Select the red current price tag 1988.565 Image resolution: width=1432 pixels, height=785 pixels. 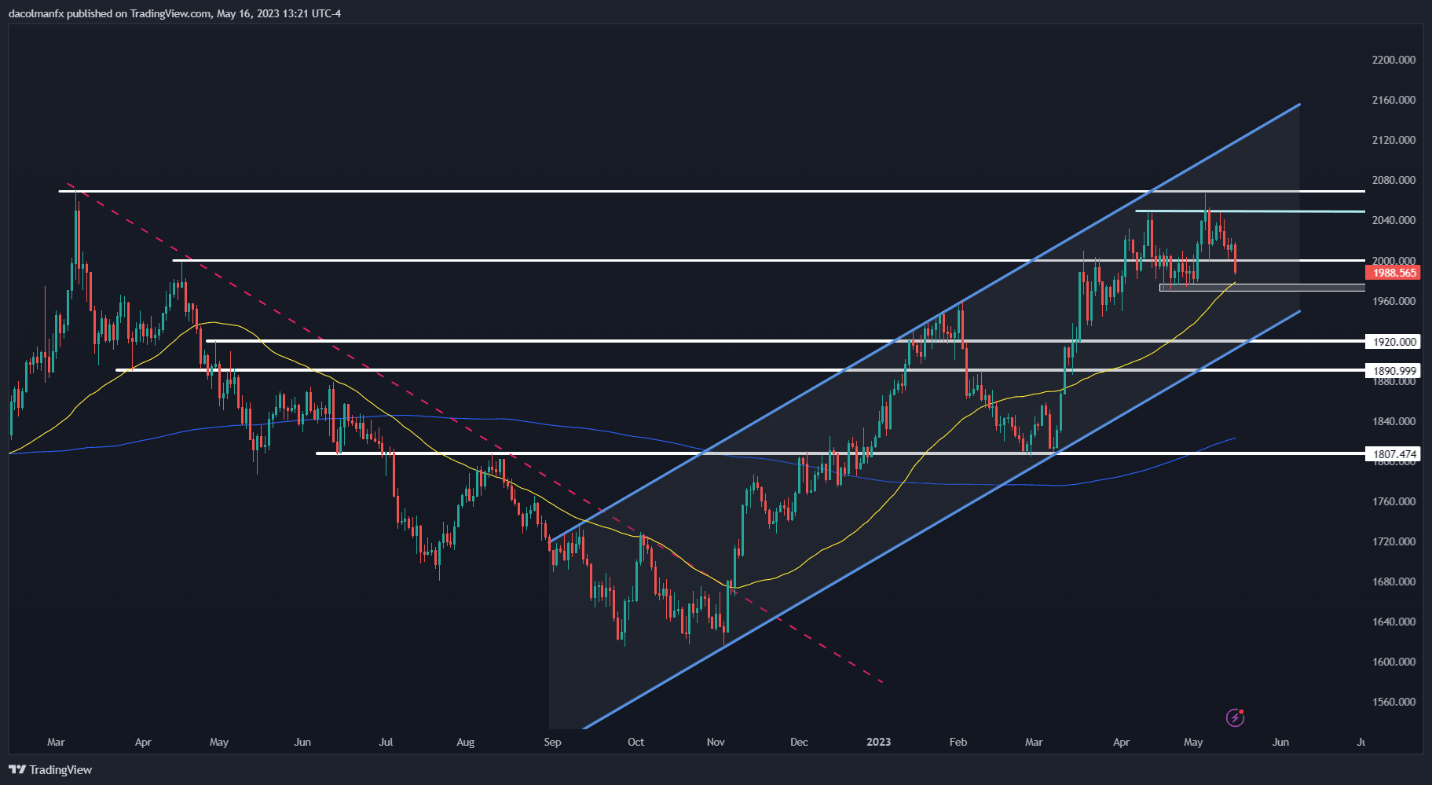click(1392, 271)
